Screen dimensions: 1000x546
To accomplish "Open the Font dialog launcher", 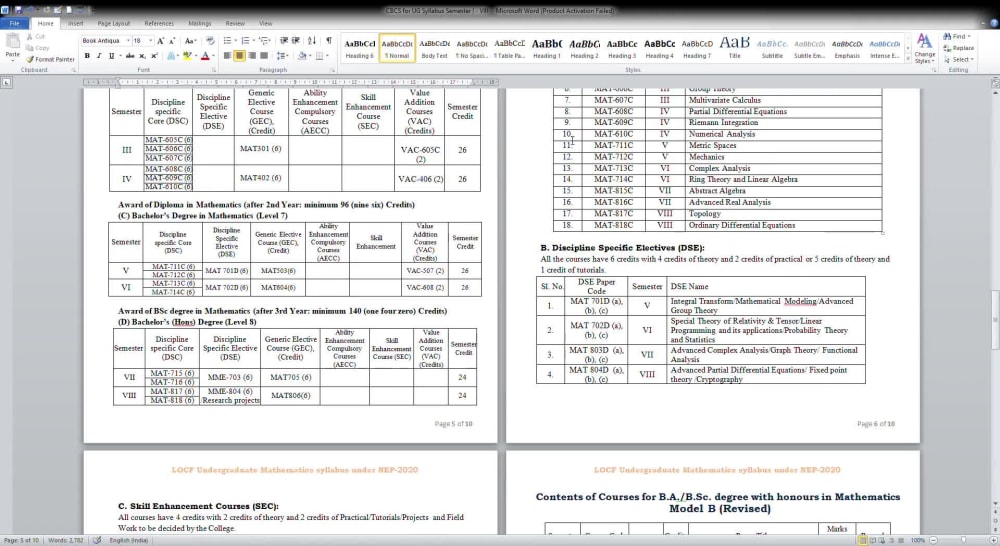I will (214, 70).
